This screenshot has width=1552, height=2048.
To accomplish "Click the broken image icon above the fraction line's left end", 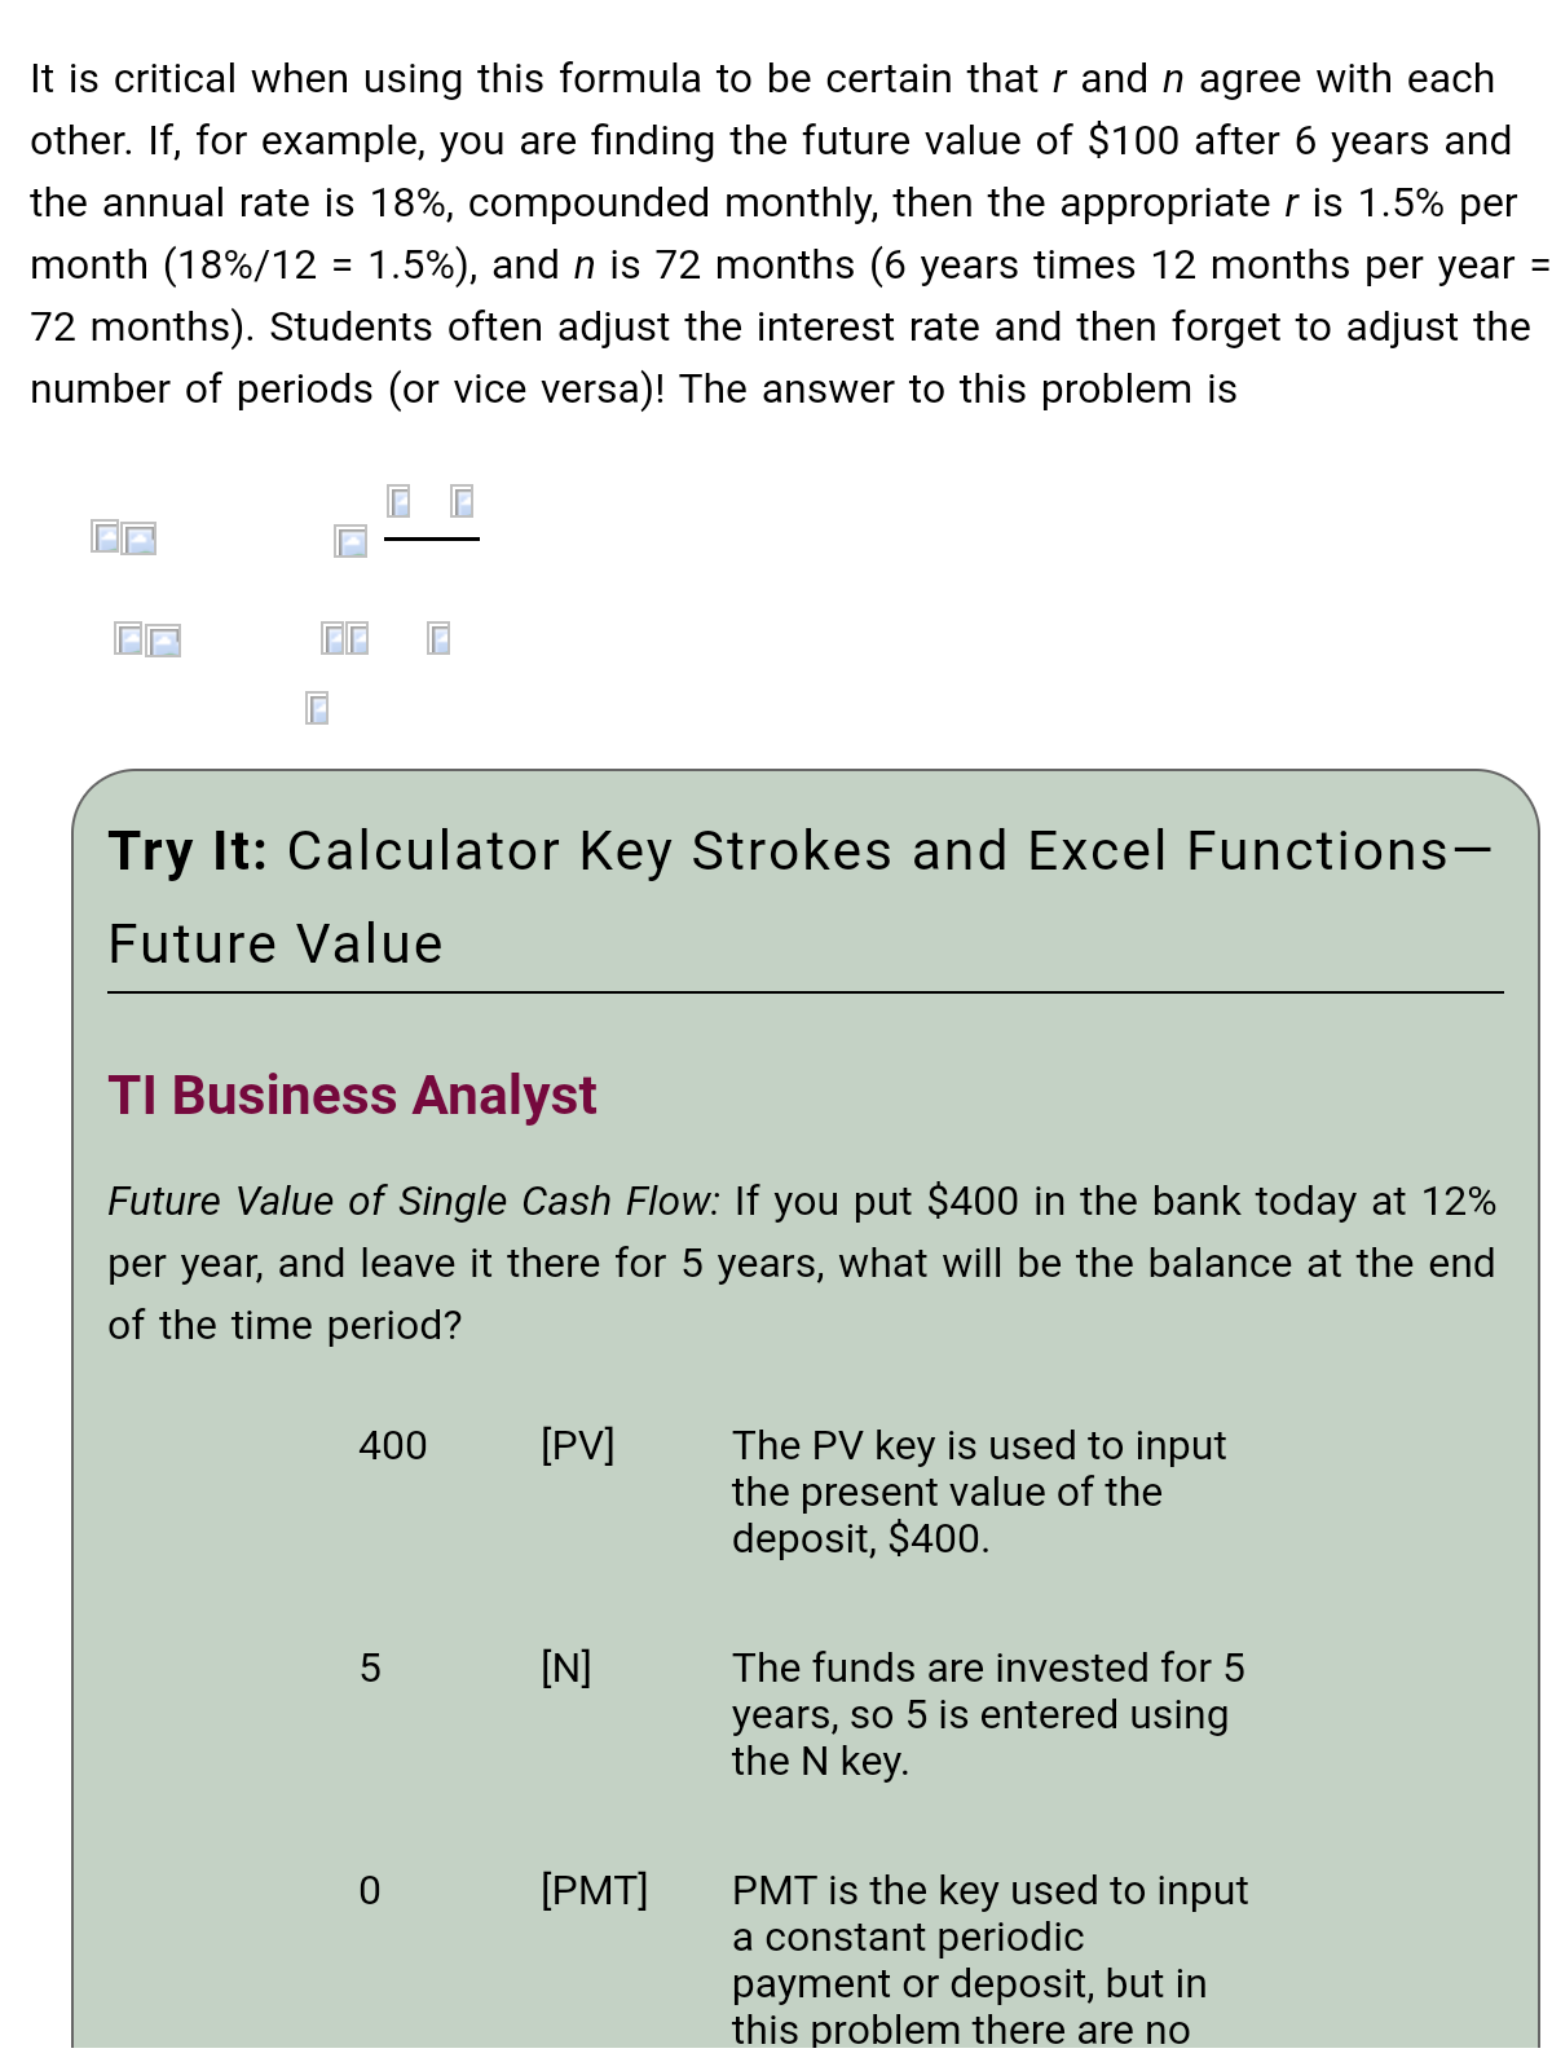I will click(398, 501).
